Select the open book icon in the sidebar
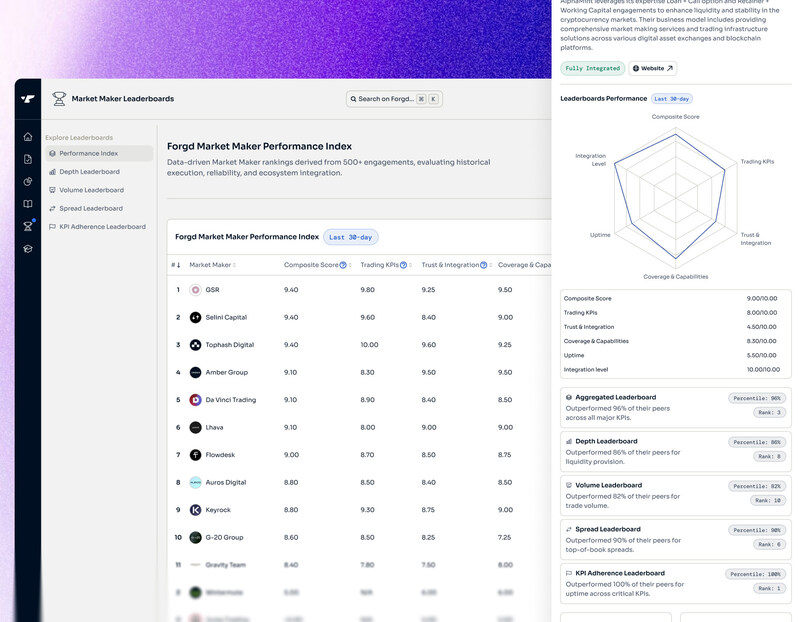Viewport: 800px width, 622px height. (x=28, y=204)
